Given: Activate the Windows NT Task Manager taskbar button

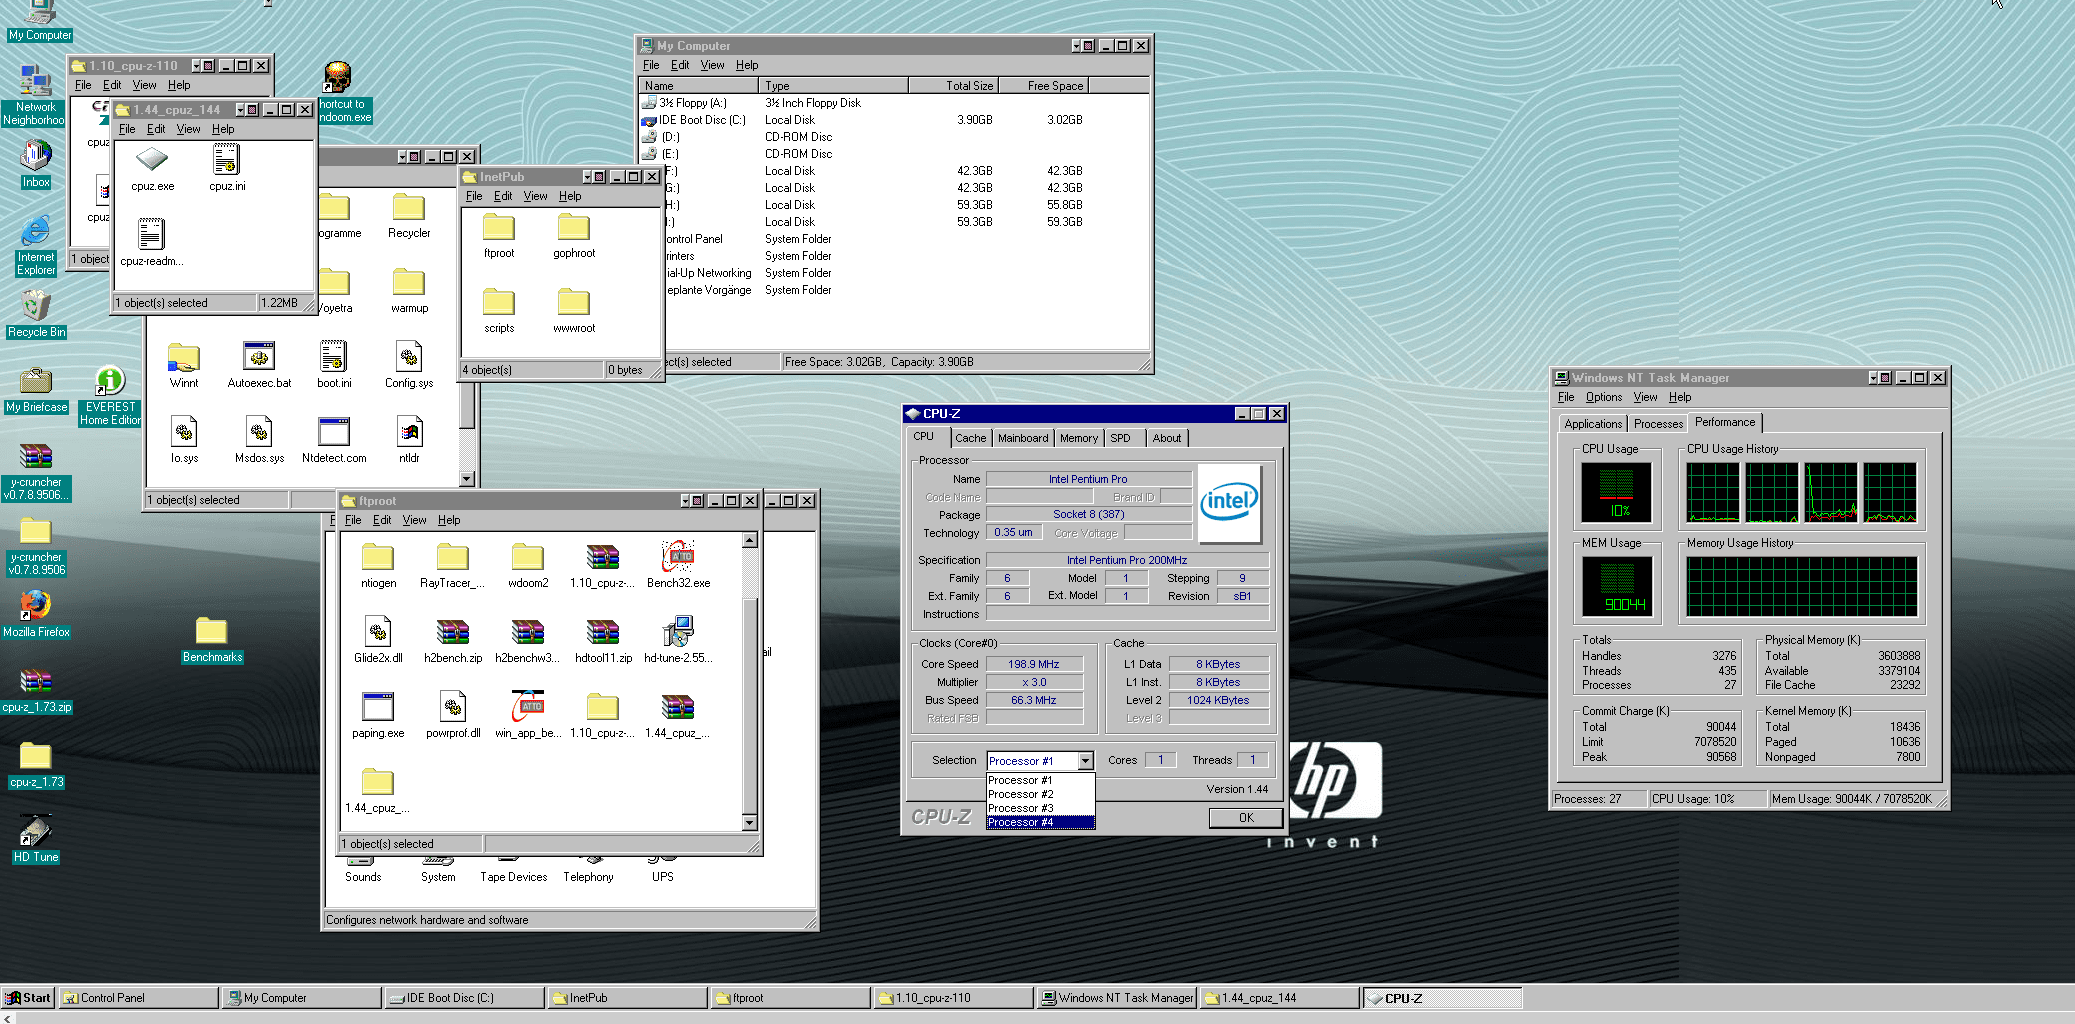Looking at the screenshot, I should tap(1116, 998).
